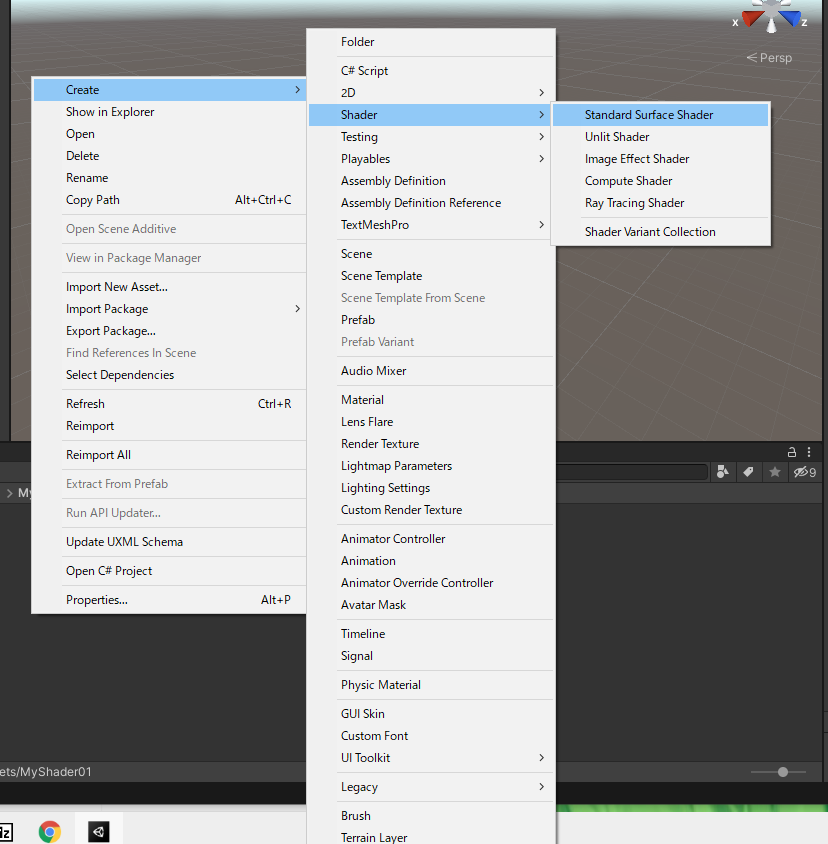Image resolution: width=828 pixels, height=844 pixels.
Task: Expand the 2D submenu
Action: (430, 92)
